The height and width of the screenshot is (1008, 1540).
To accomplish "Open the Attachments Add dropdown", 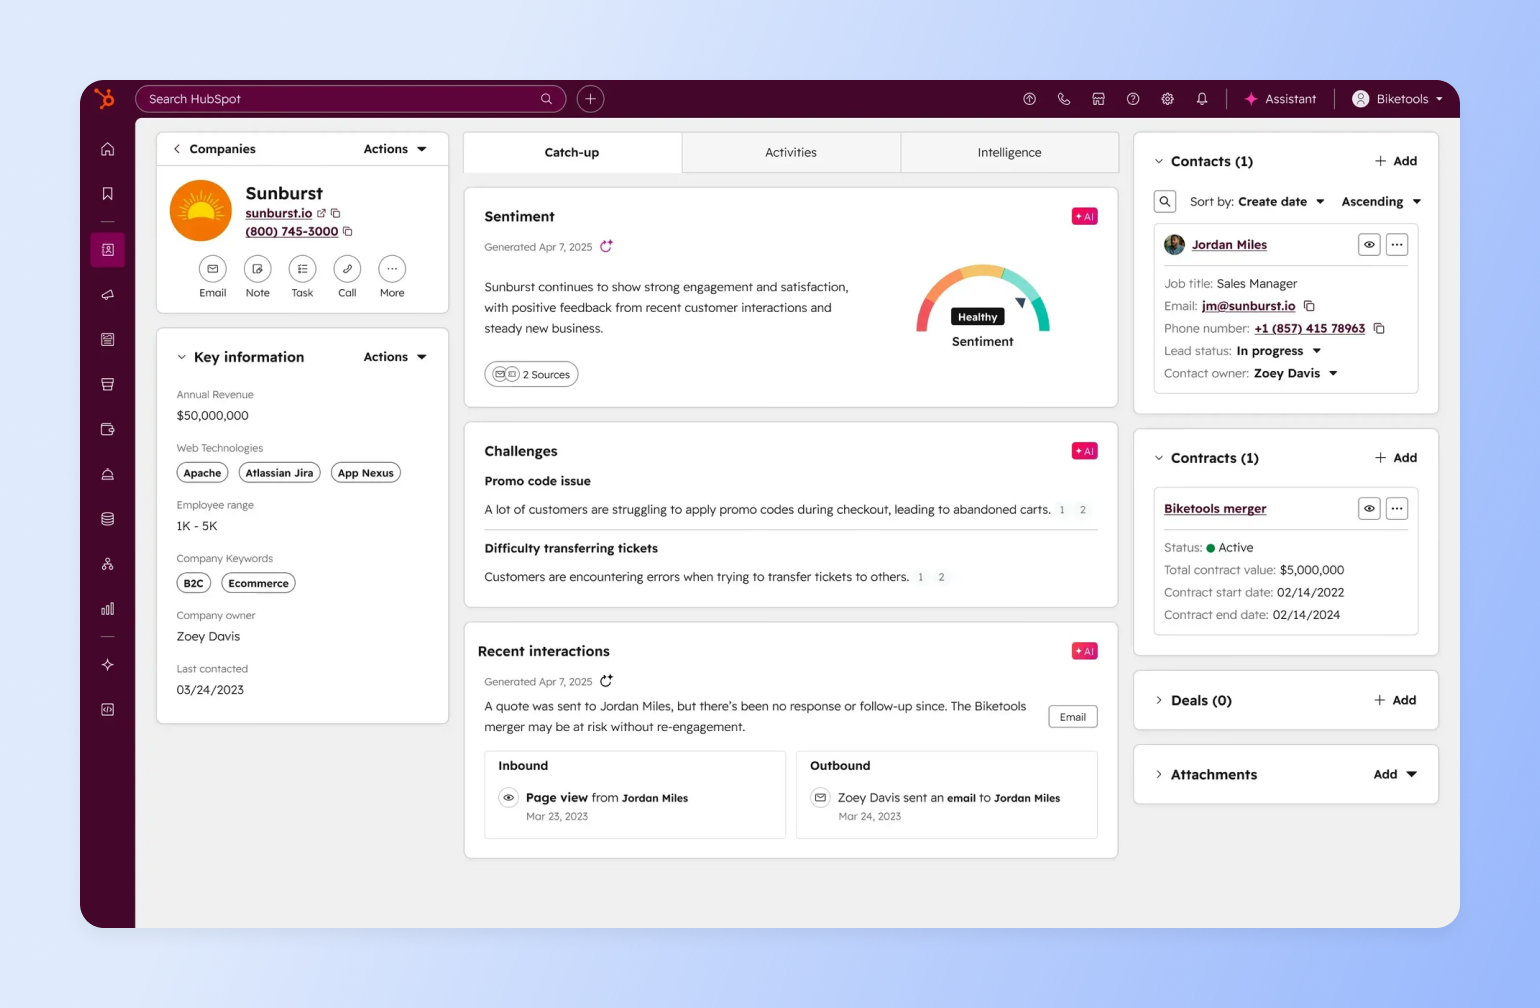I will click(x=1395, y=774).
